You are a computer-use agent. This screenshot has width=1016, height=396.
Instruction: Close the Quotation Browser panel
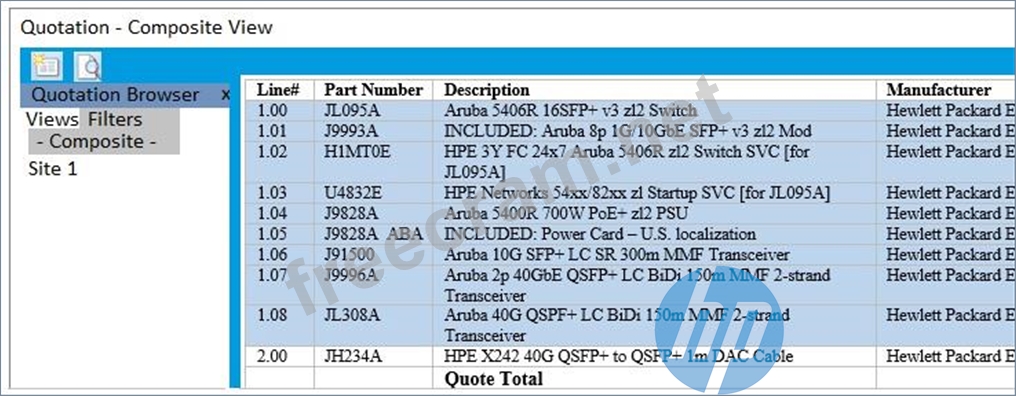point(225,95)
